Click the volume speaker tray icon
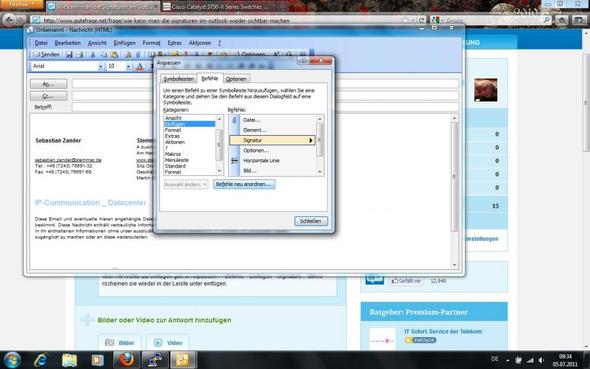This screenshot has height=369, width=590. click(x=541, y=360)
